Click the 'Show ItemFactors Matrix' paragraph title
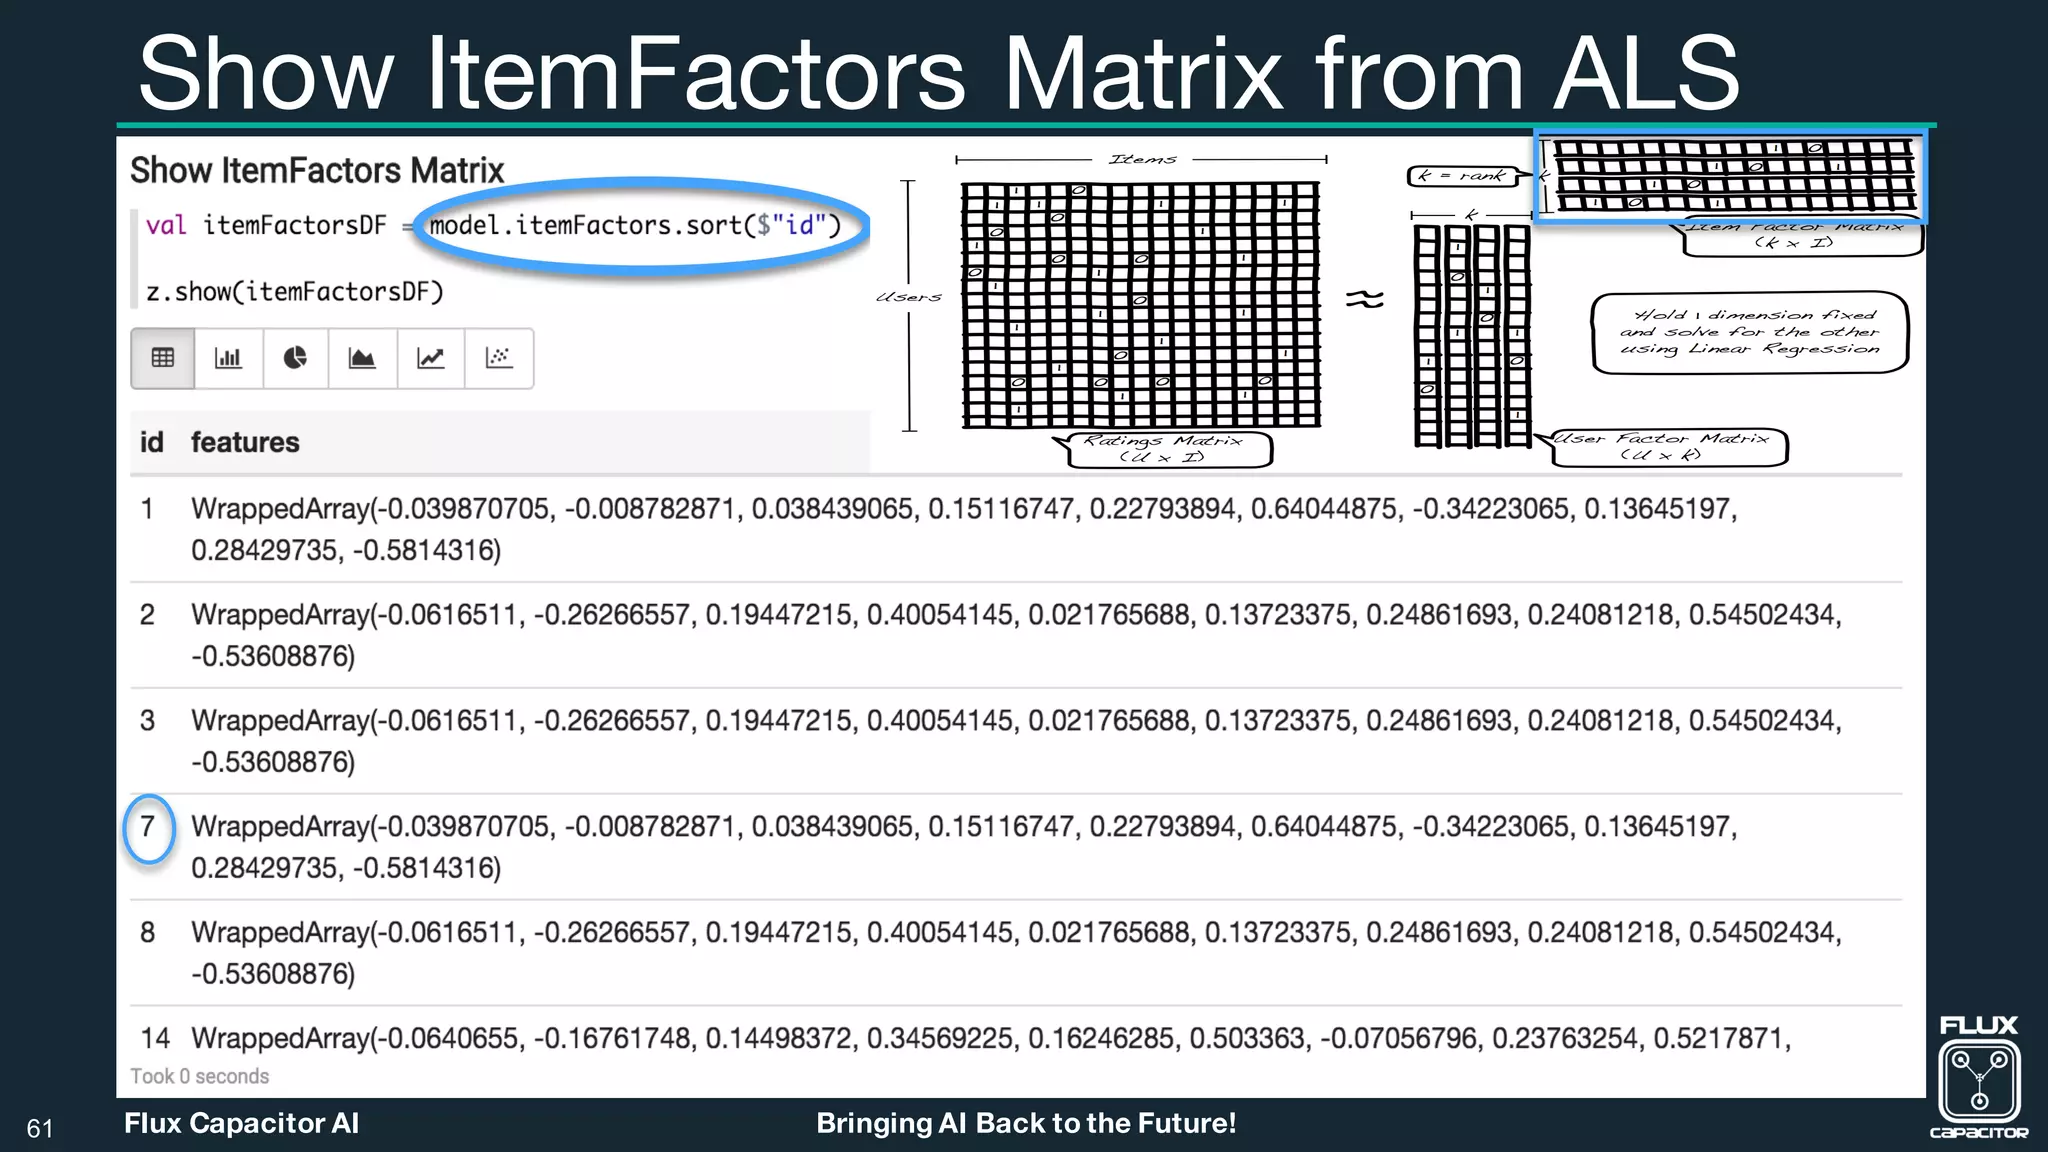 click(317, 170)
